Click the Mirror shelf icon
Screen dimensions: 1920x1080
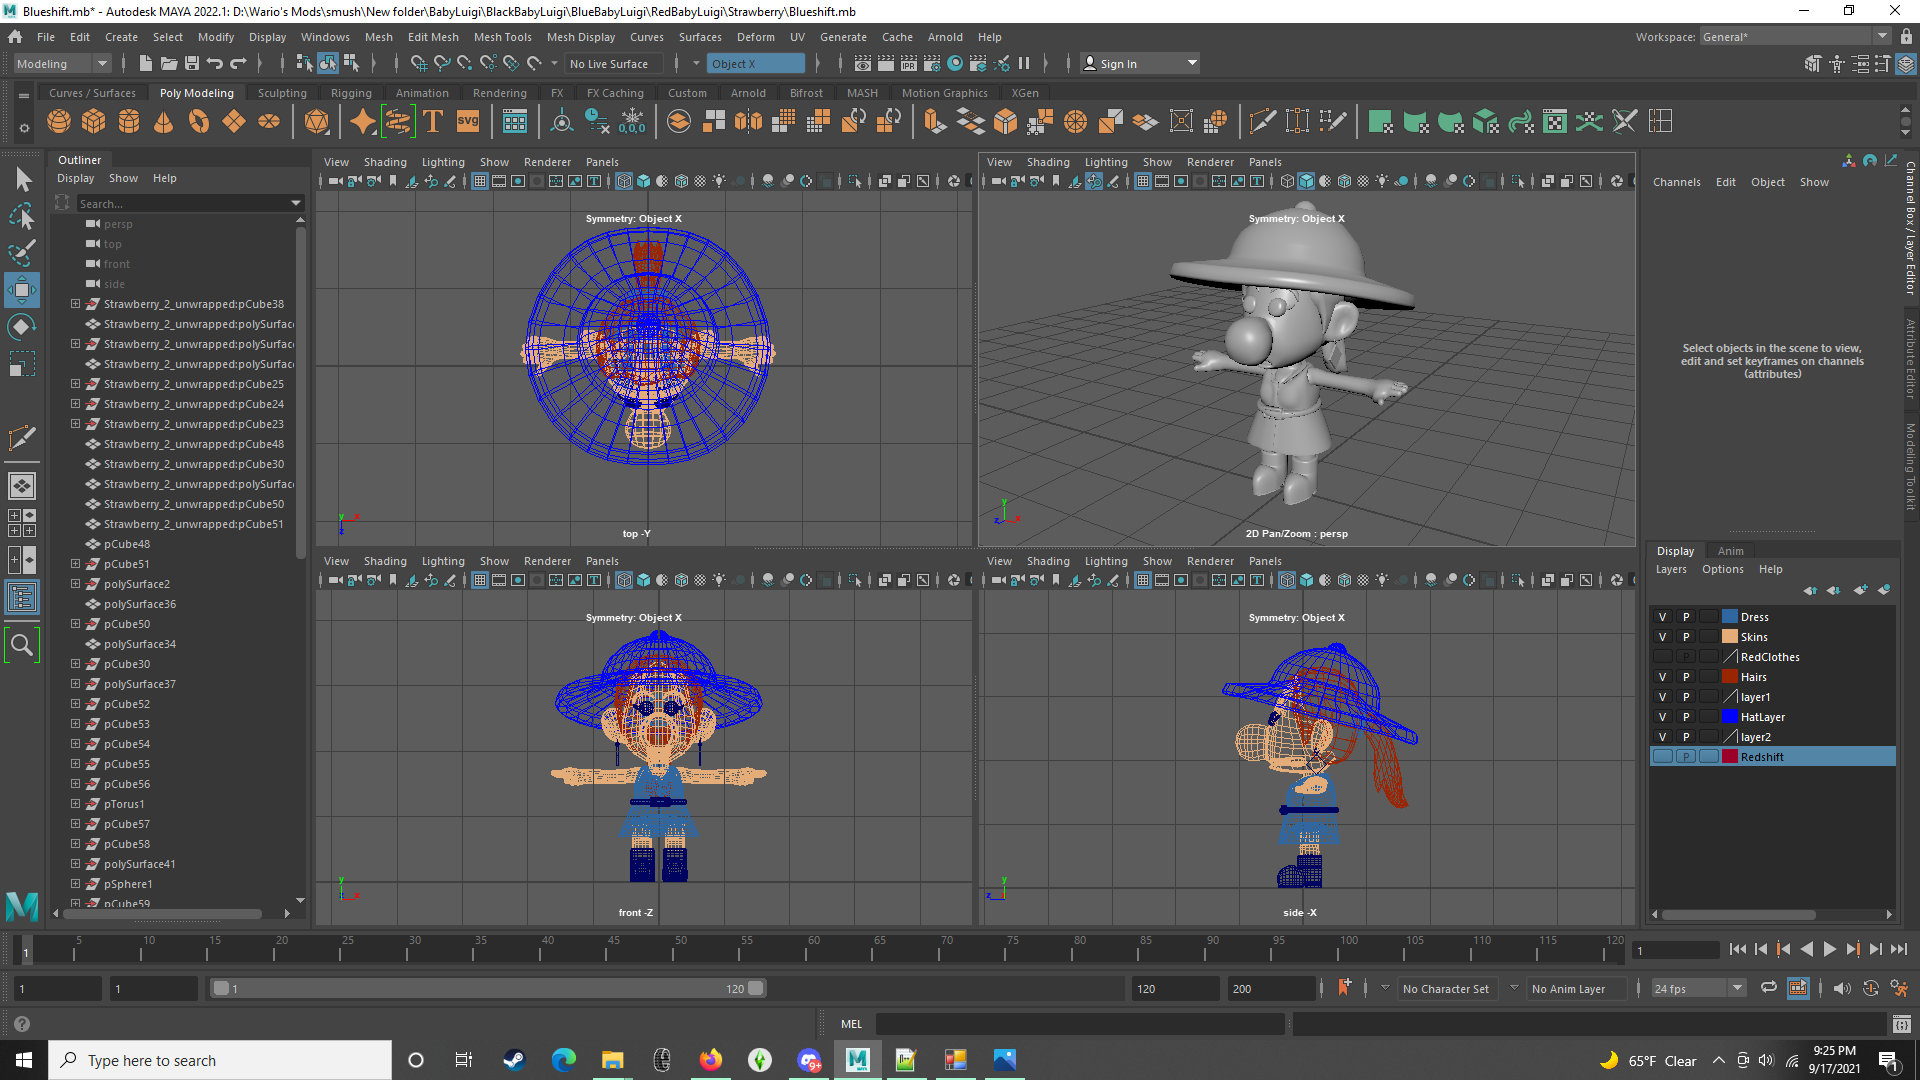click(748, 122)
